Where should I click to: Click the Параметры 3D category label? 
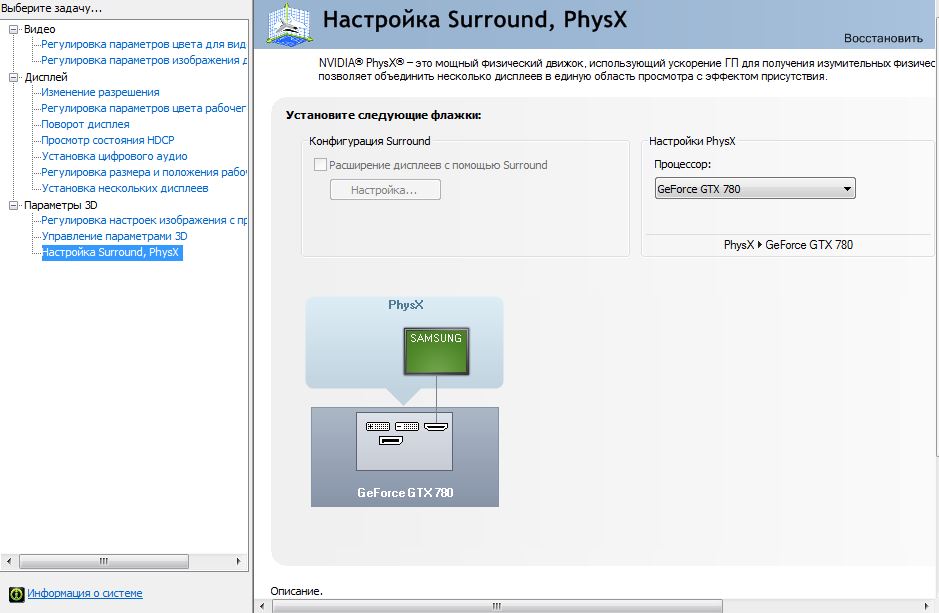[60, 205]
